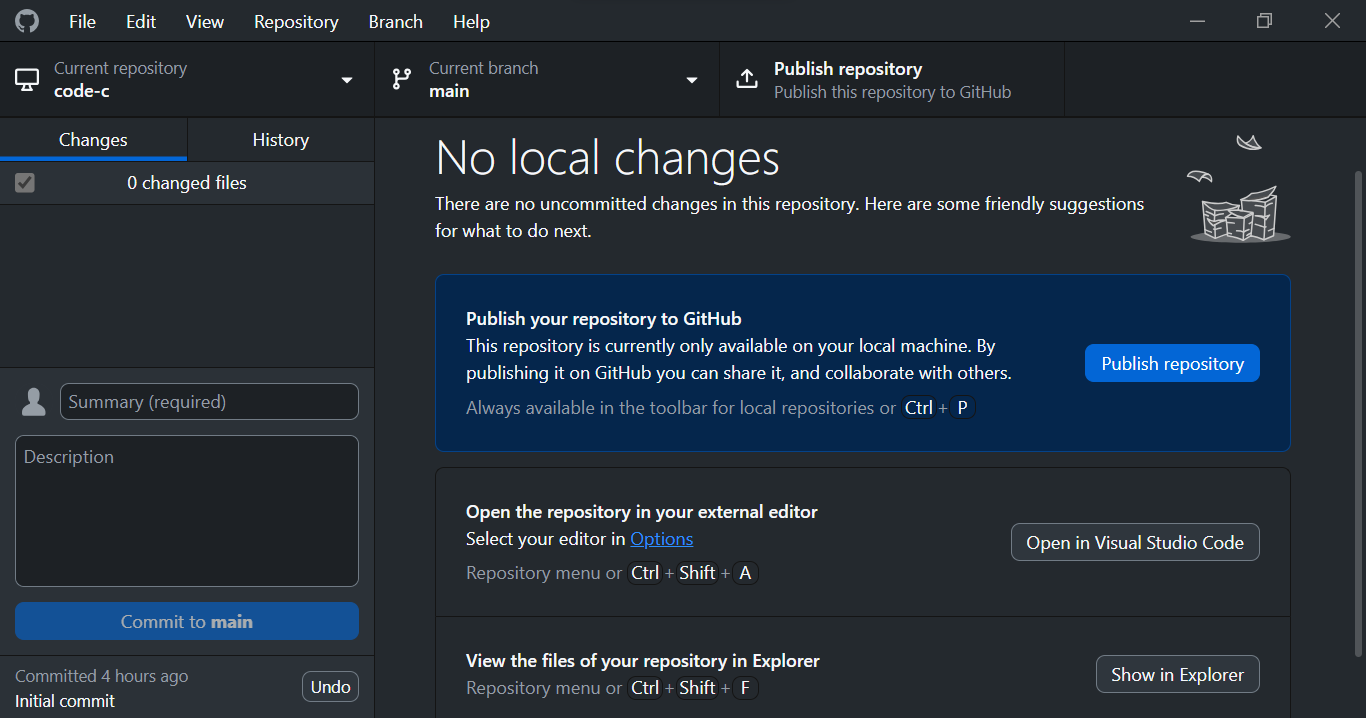The image size is (1366, 718).
Task: Click the git branch icon
Action: coord(402,80)
